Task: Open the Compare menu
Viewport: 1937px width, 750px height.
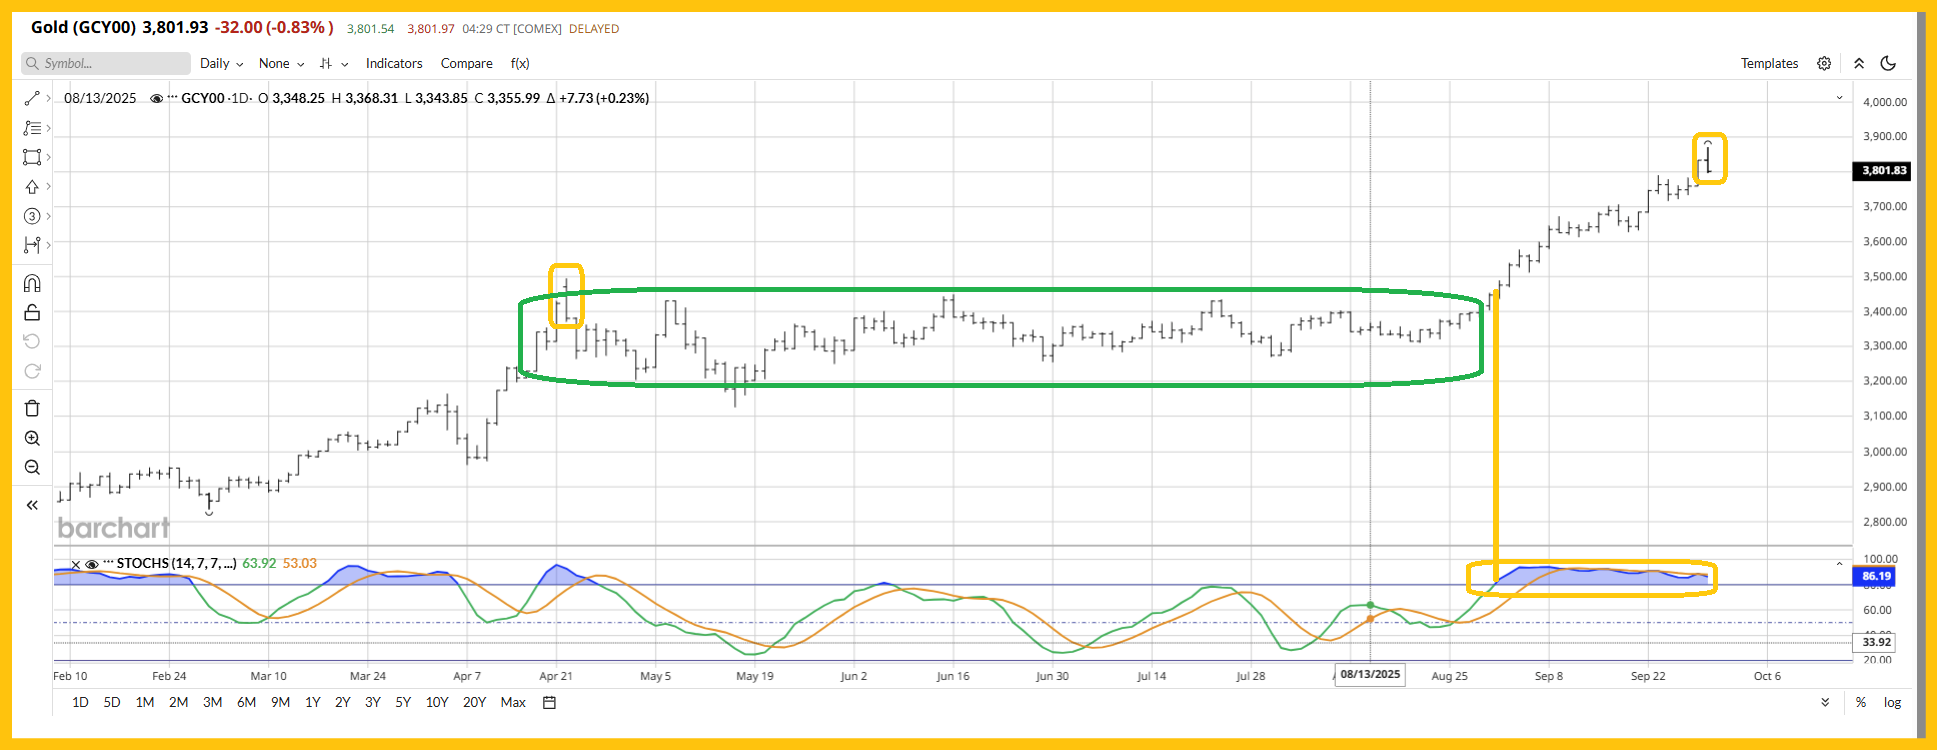Action: pyautogui.click(x=466, y=63)
